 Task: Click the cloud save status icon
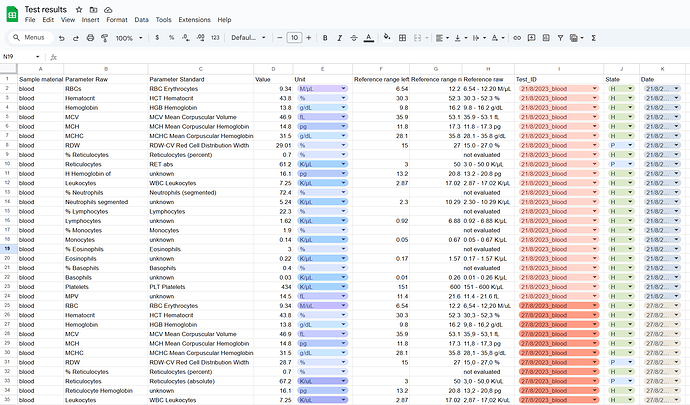(x=108, y=9)
